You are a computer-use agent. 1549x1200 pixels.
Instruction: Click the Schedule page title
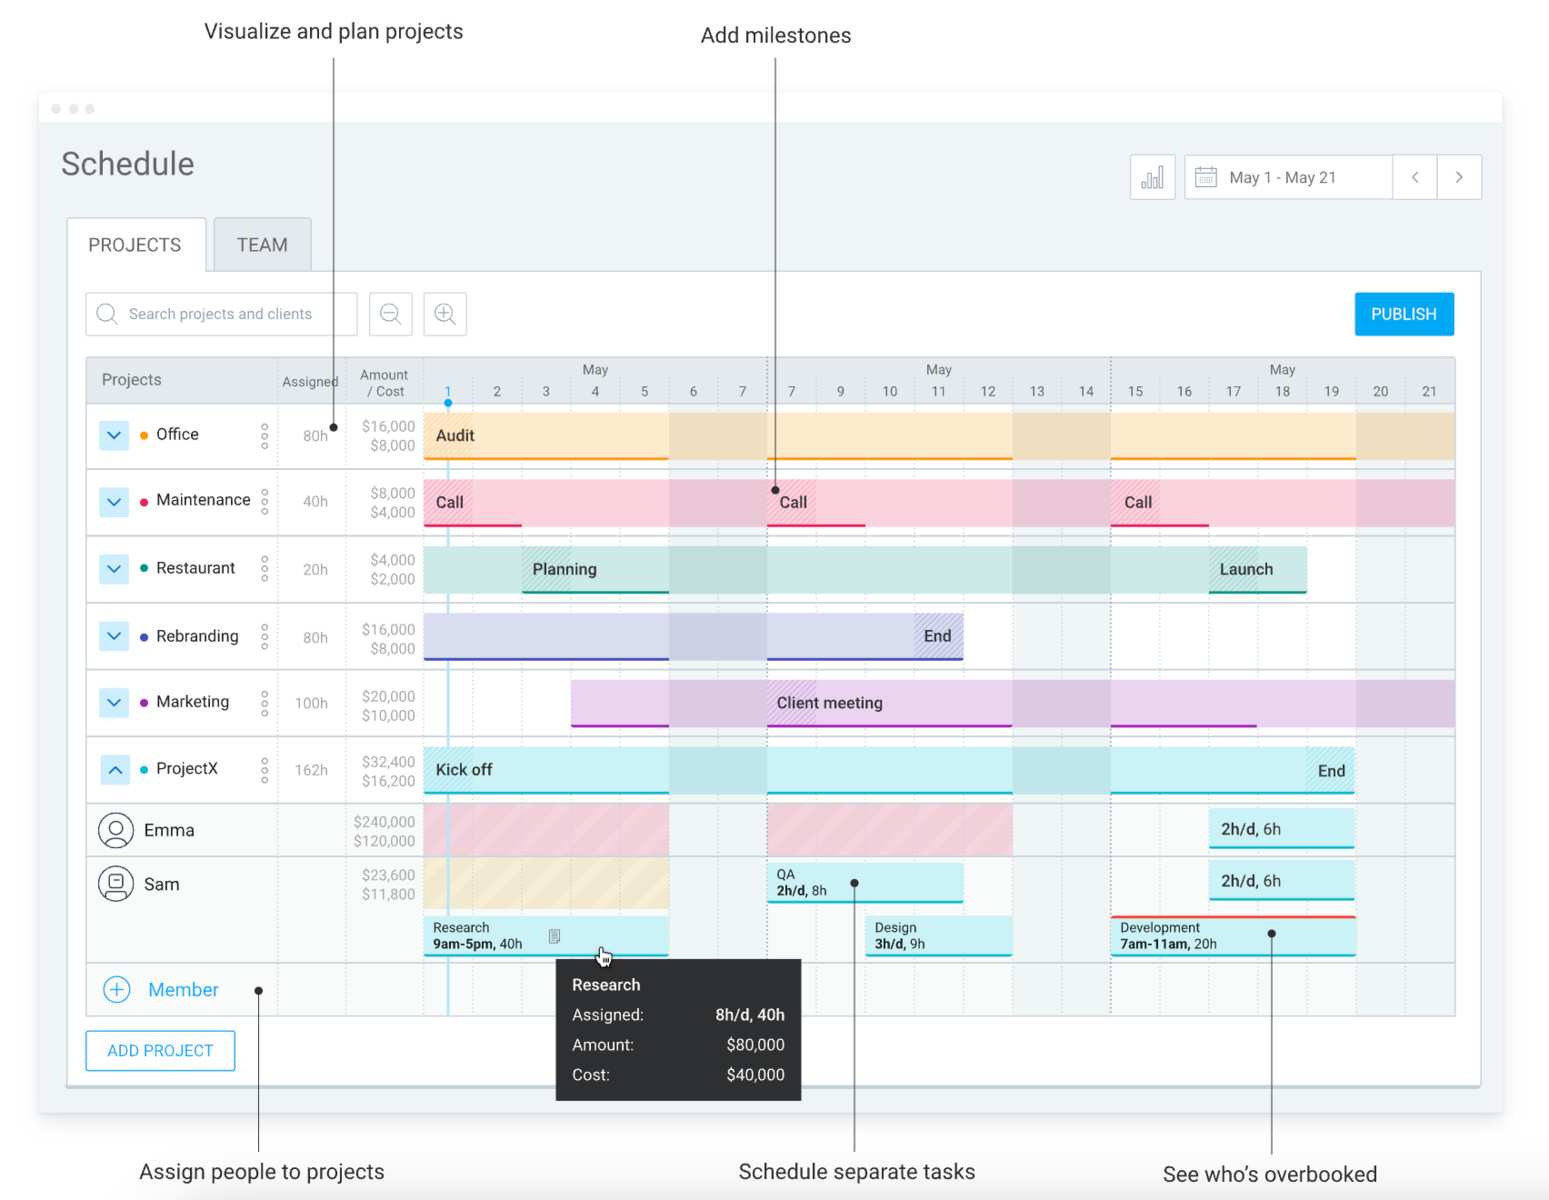pos(128,164)
